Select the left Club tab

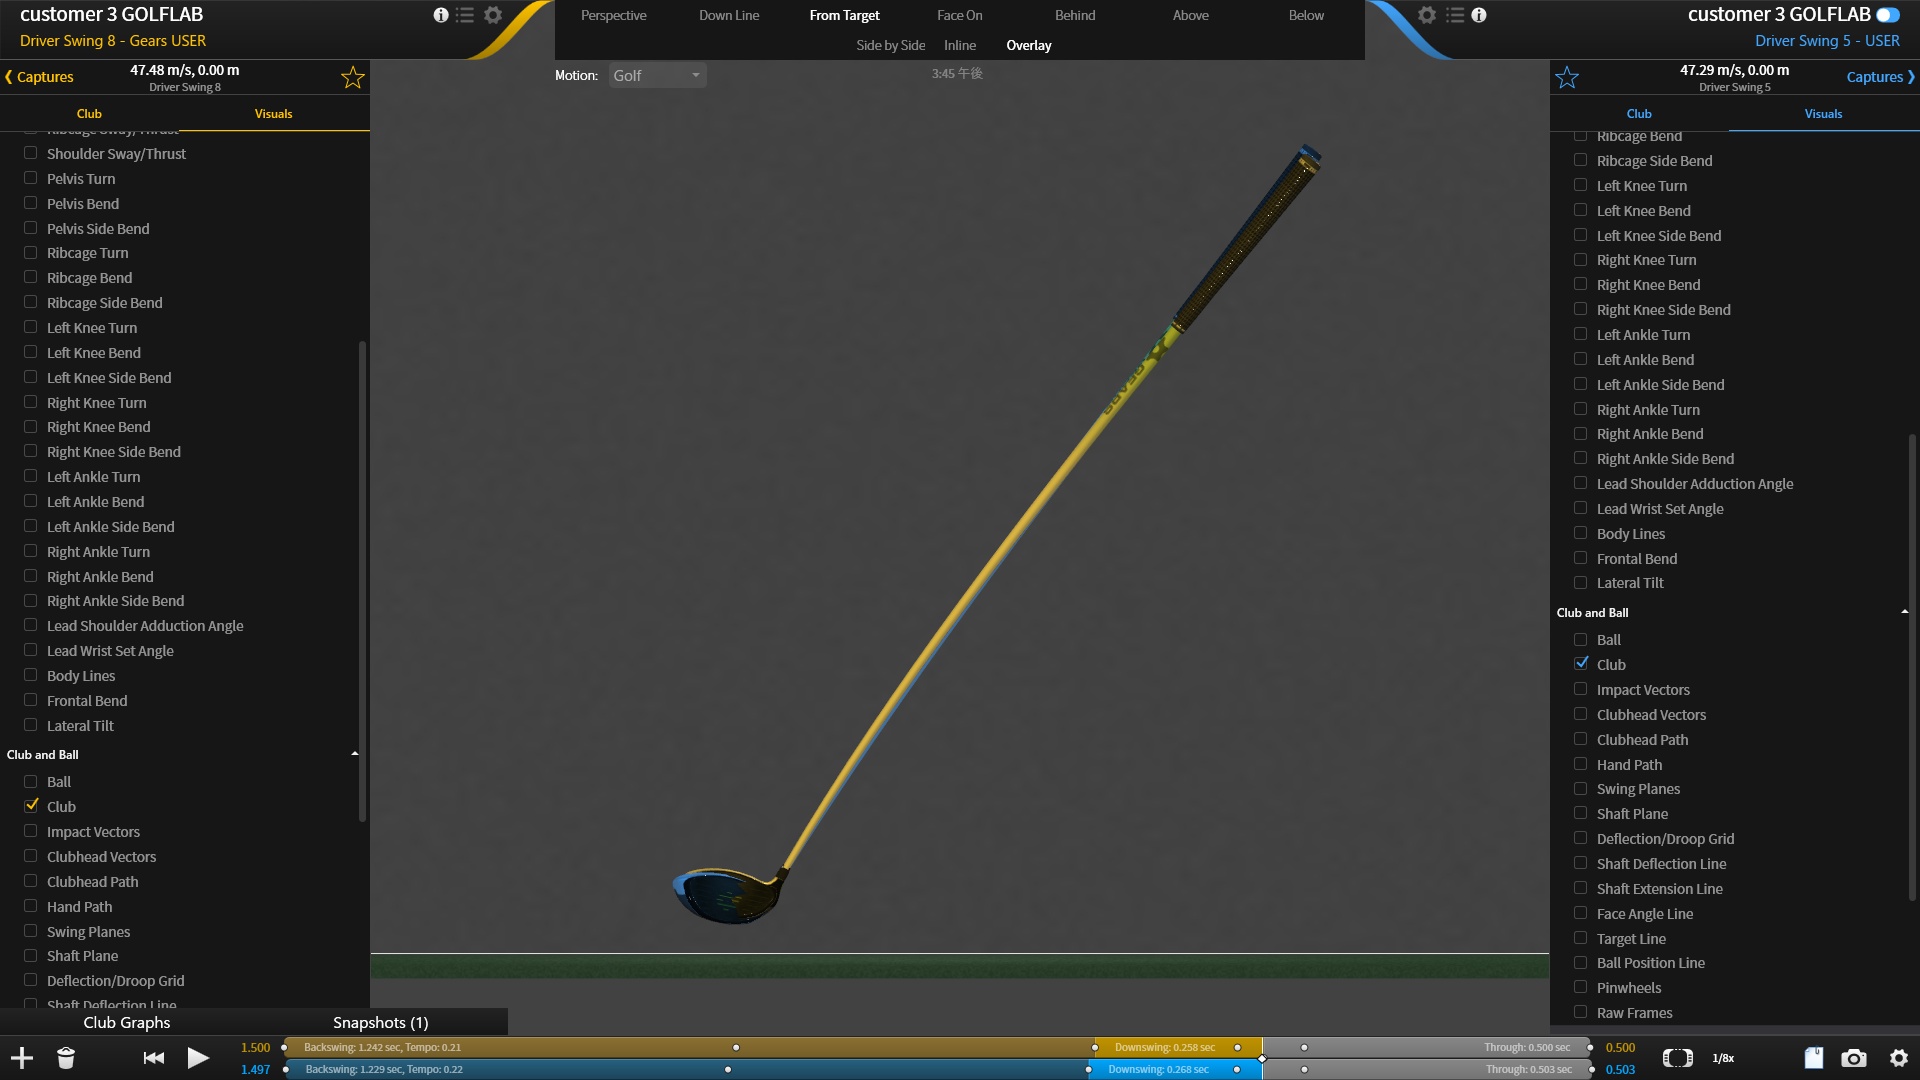point(89,114)
